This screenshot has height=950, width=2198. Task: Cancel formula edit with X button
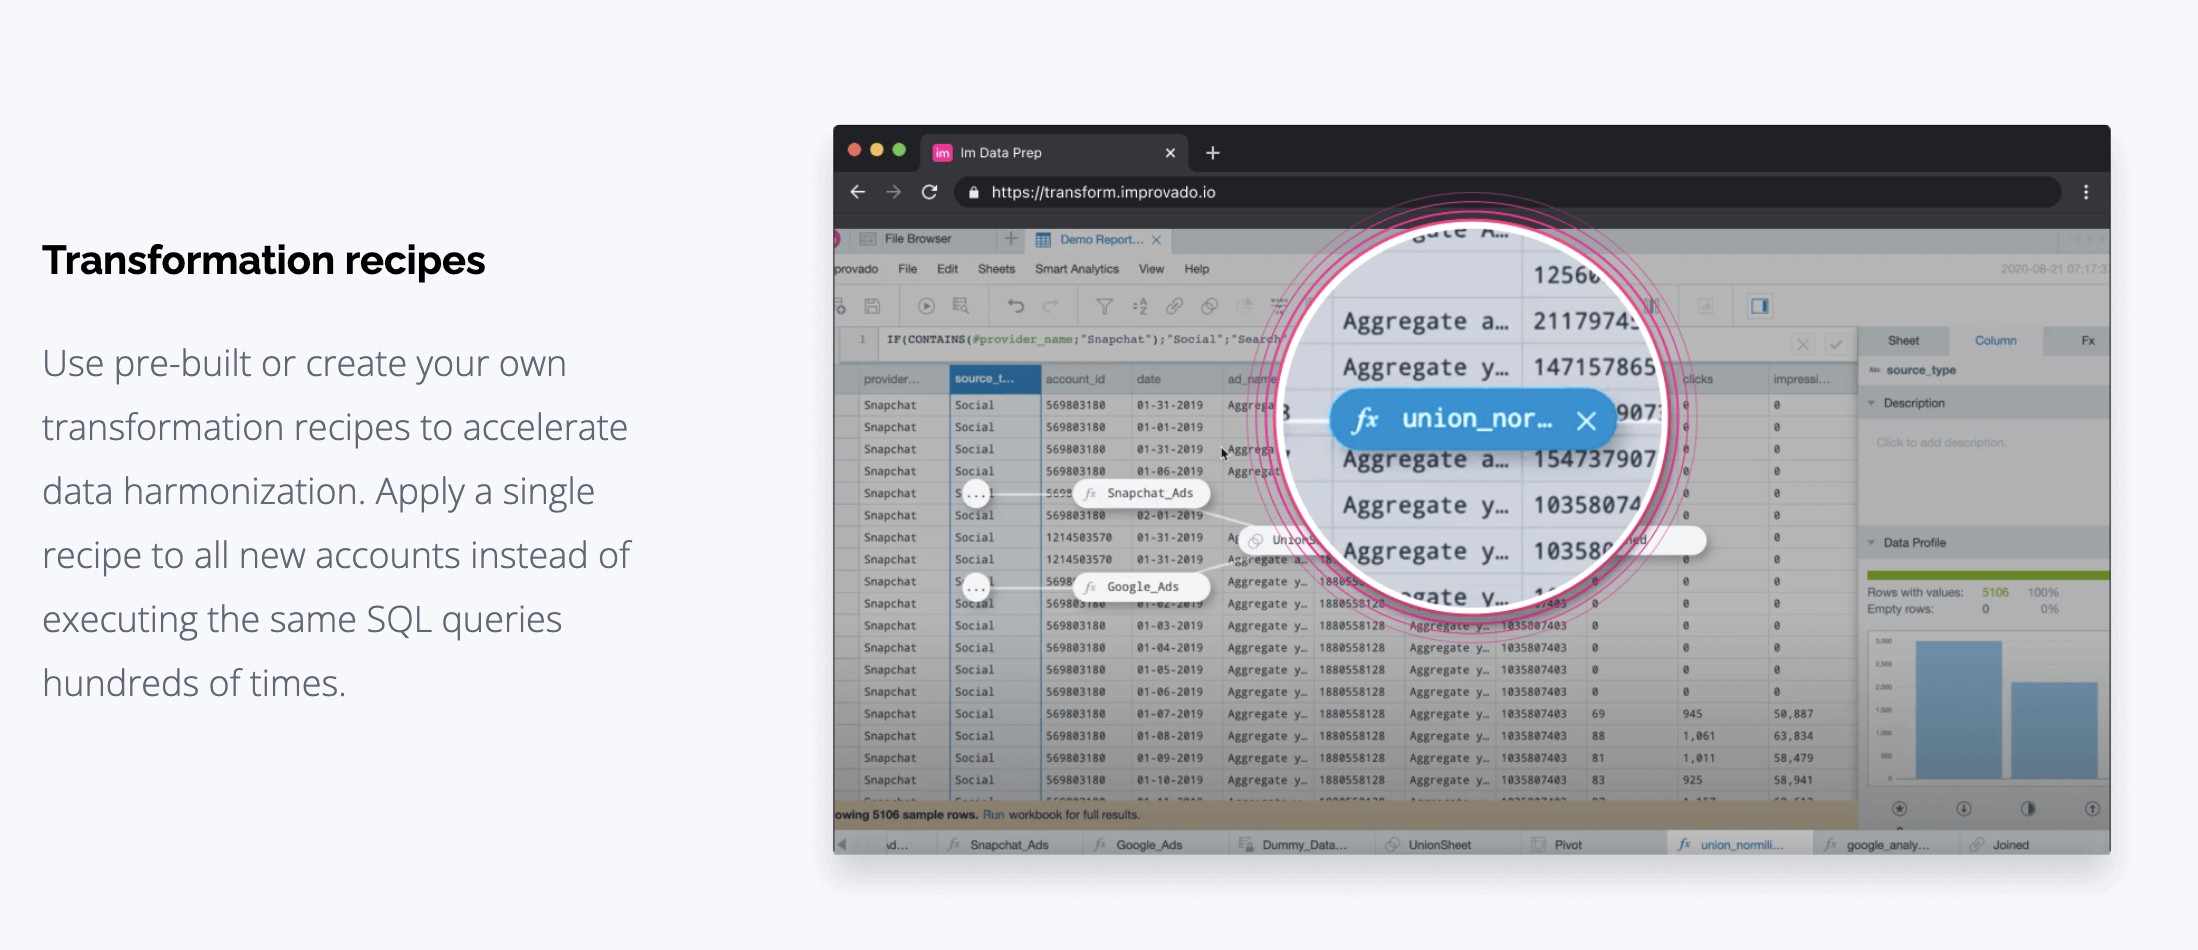pos(1803,344)
